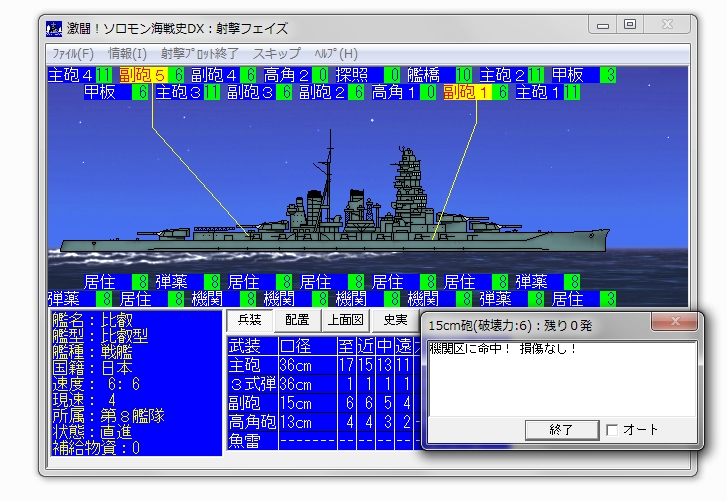Select the highlighted 副砲5 section
727x501 pixels.
pyautogui.click(x=152, y=75)
